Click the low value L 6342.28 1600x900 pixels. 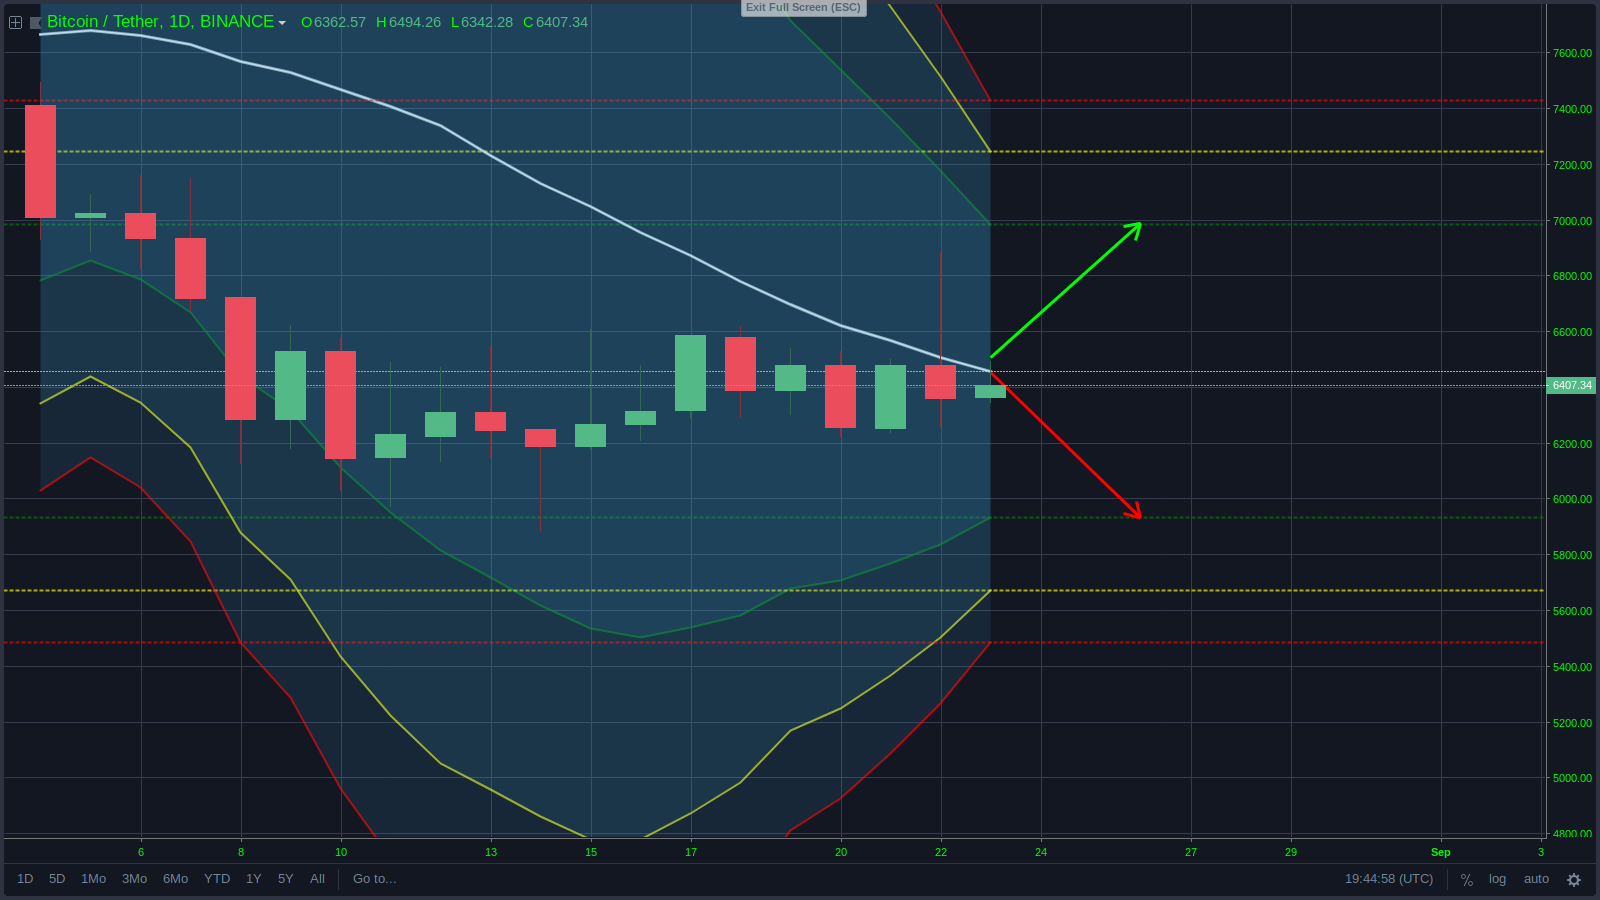[482, 22]
